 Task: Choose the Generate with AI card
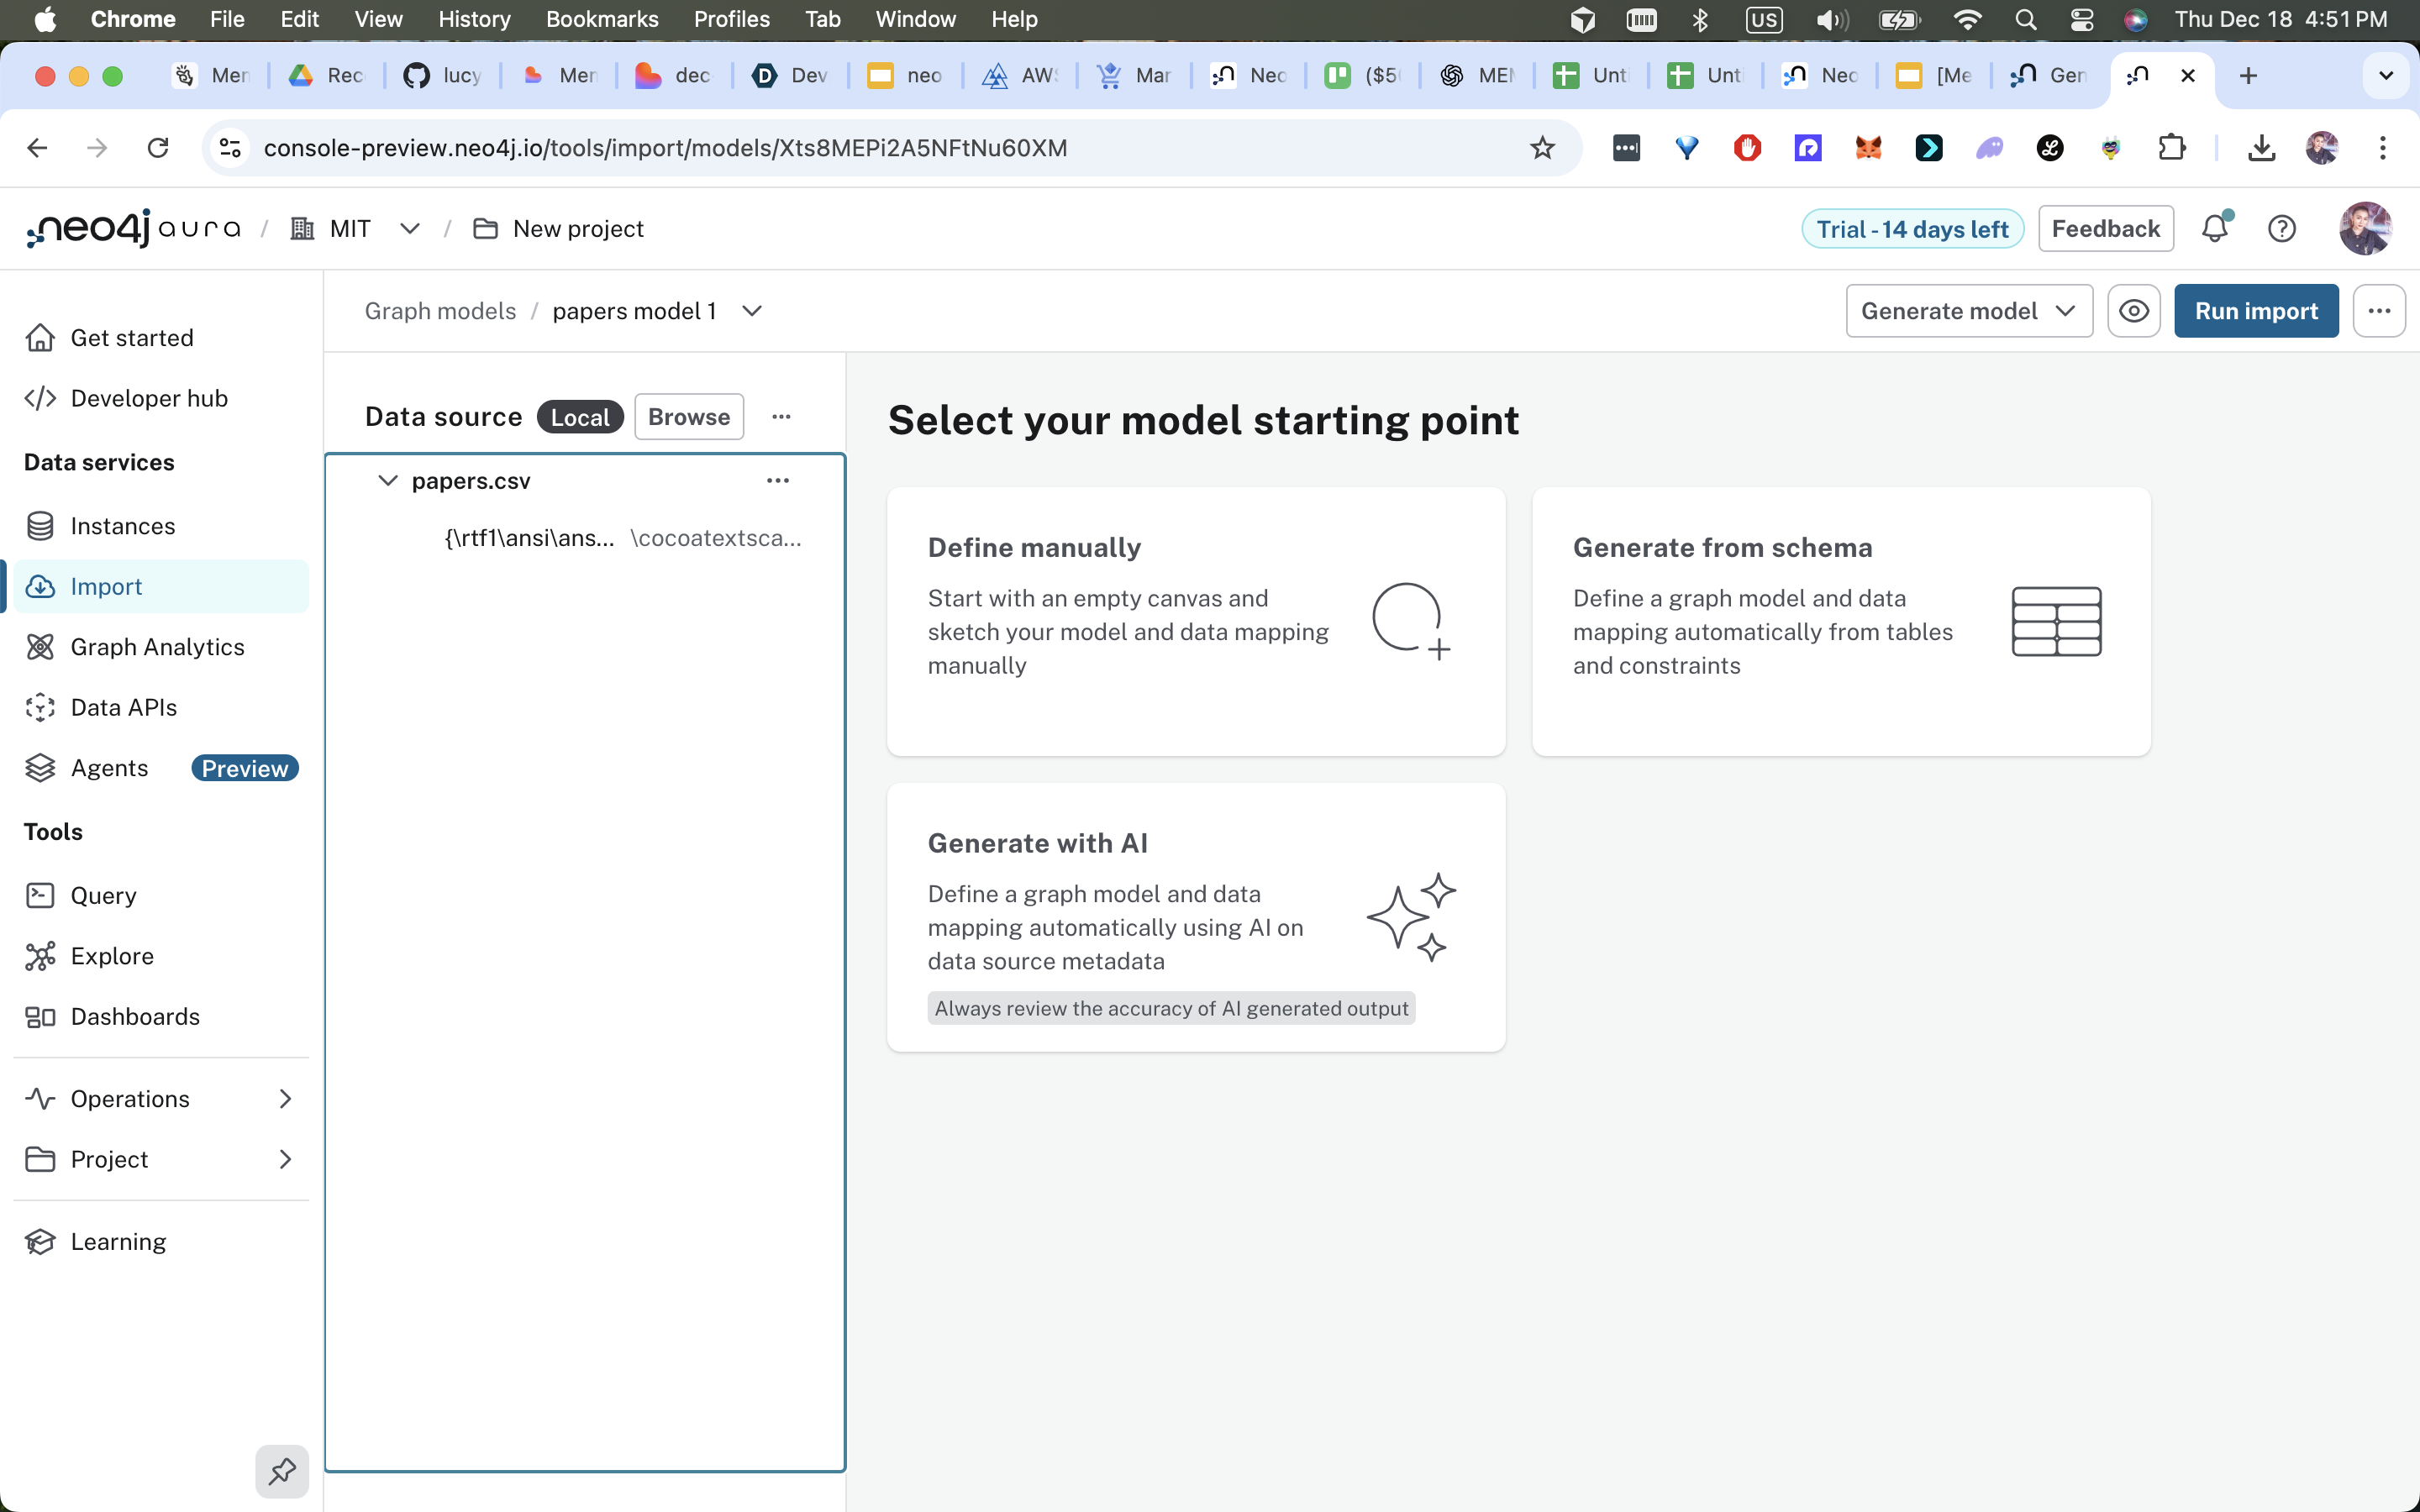[x=1195, y=917]
